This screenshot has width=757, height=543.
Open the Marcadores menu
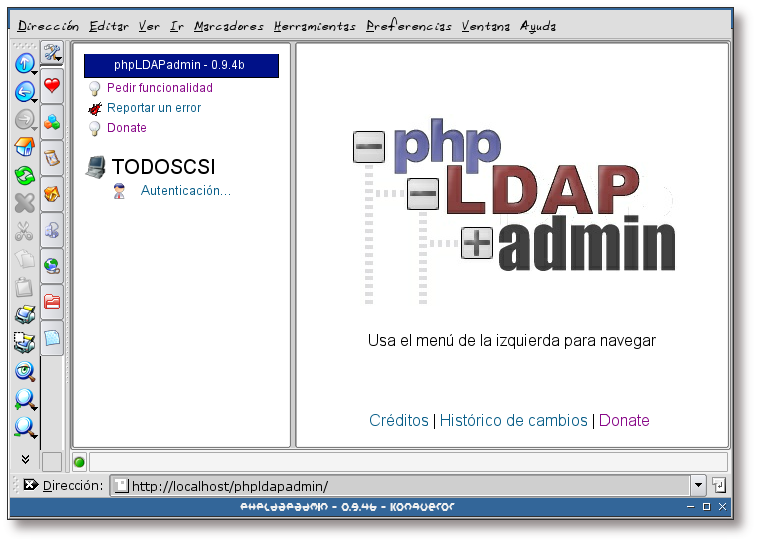click(229, 26)
